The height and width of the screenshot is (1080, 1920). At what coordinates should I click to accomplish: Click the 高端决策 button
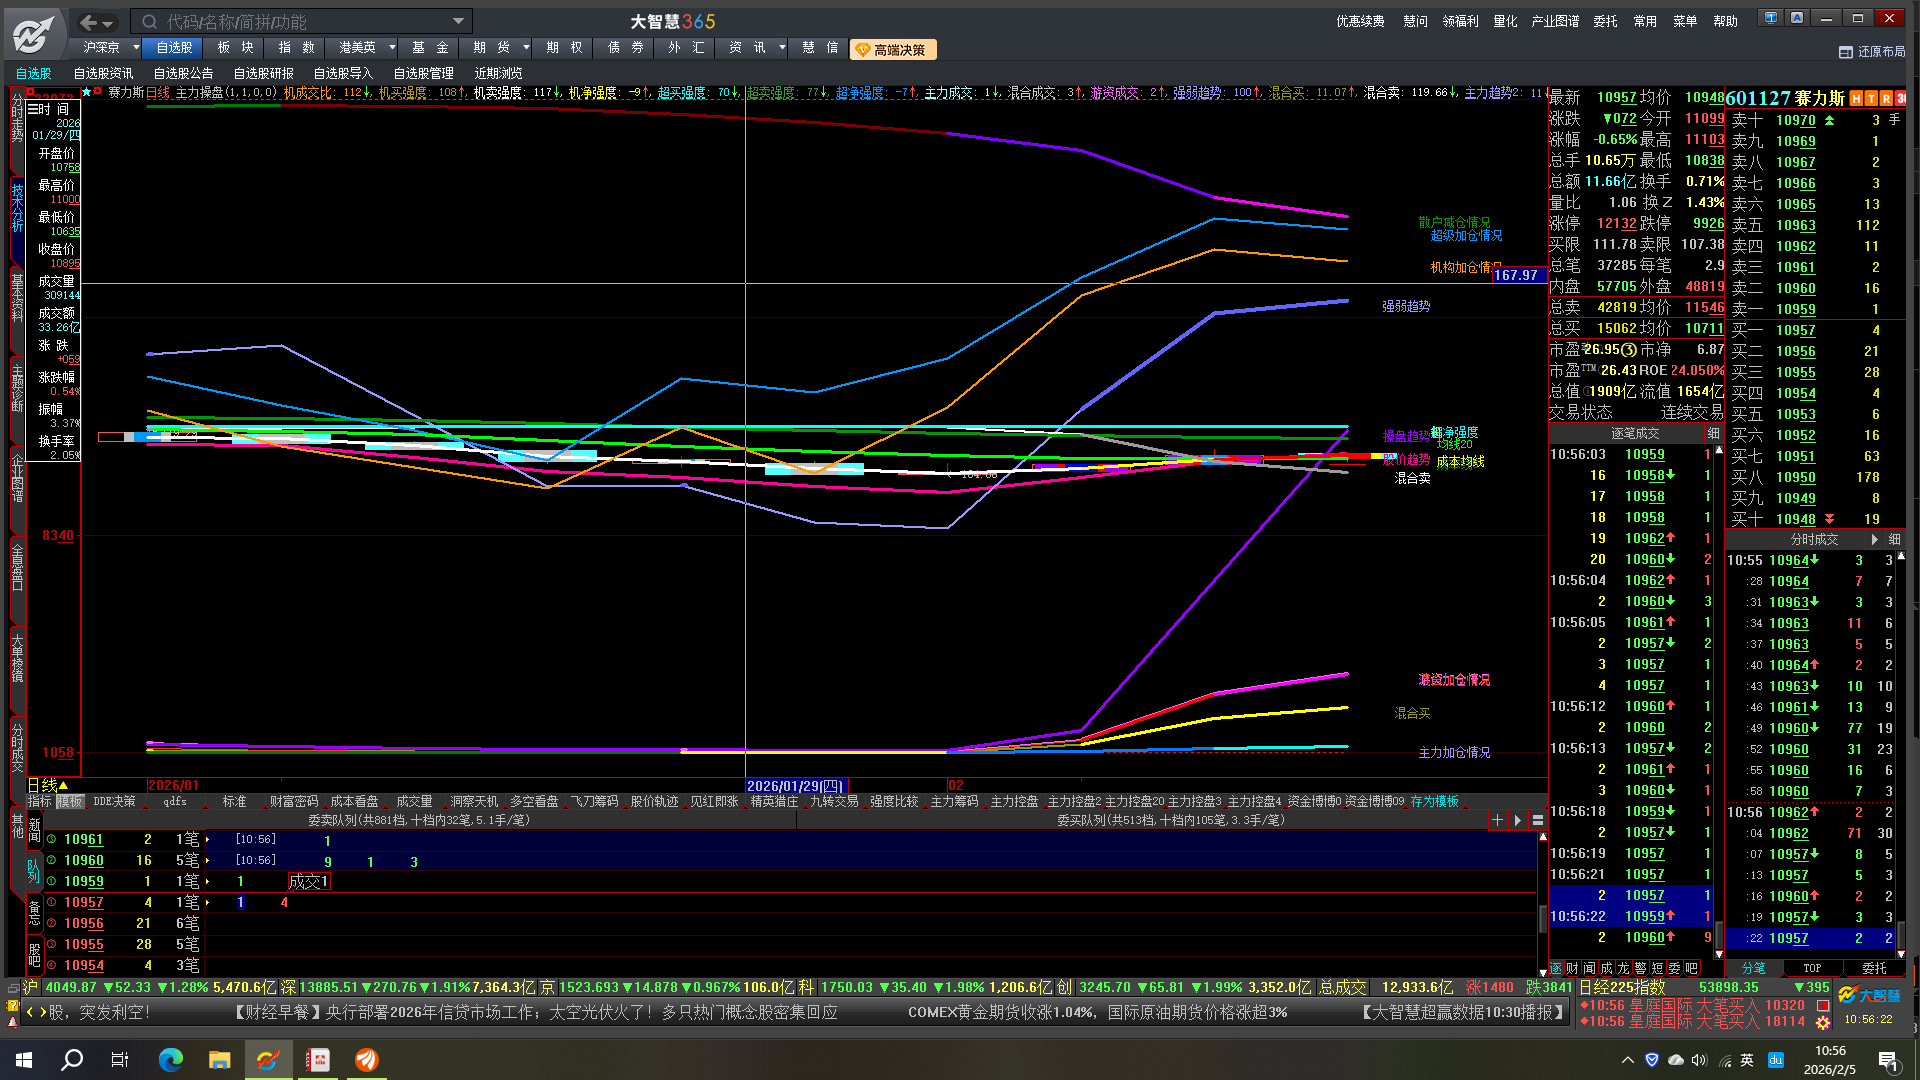[892, 49]
